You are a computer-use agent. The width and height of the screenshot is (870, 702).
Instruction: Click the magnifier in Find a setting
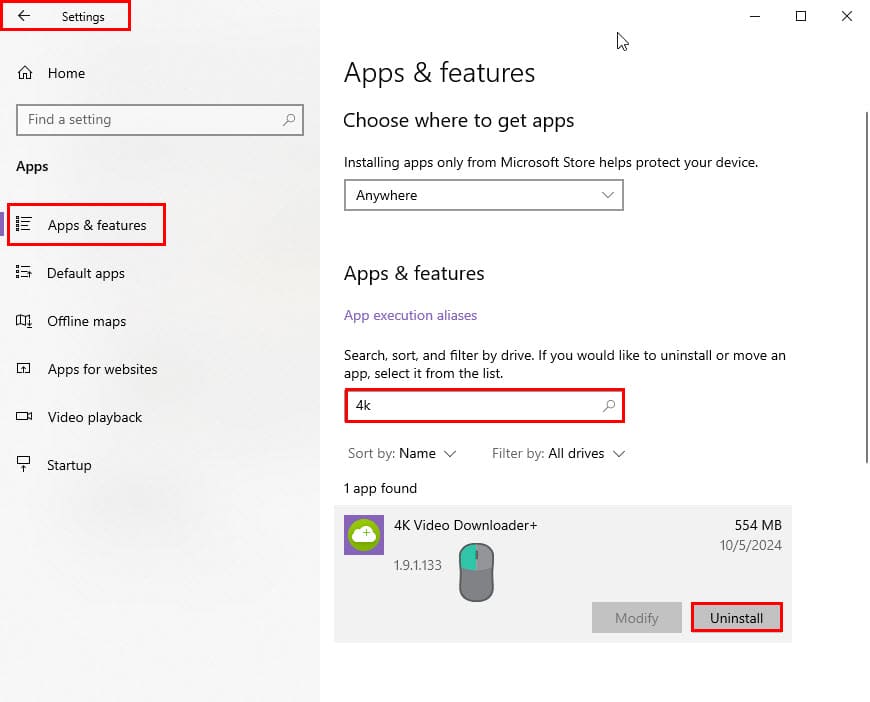coord(289,119)
